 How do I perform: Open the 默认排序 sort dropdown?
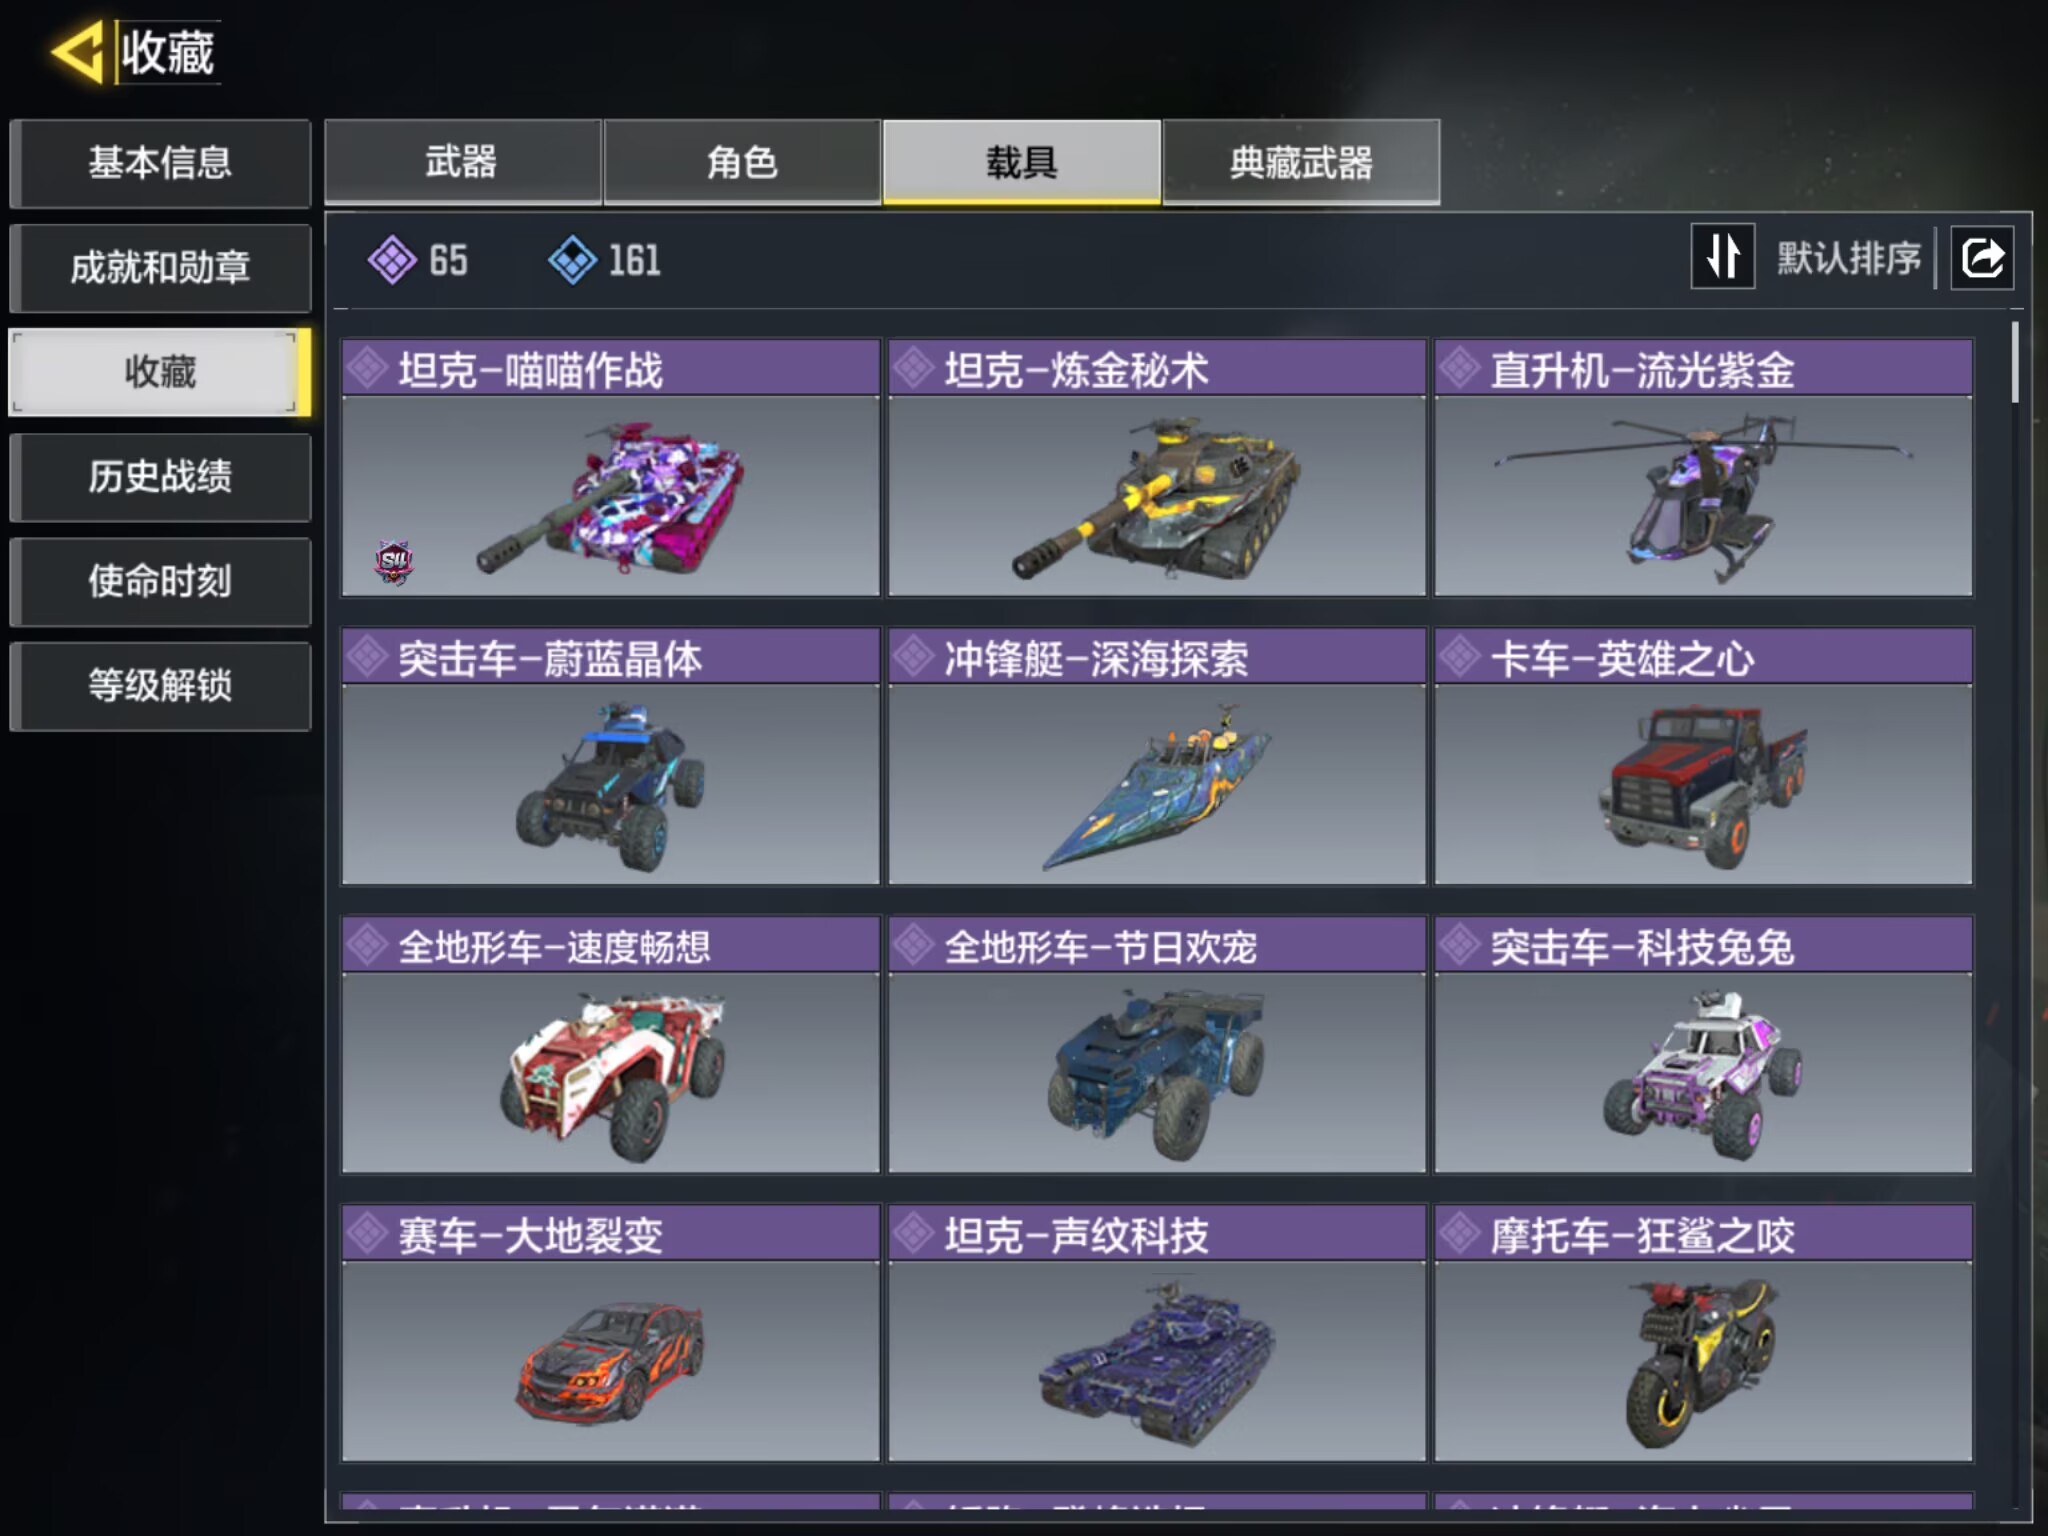1848,258
